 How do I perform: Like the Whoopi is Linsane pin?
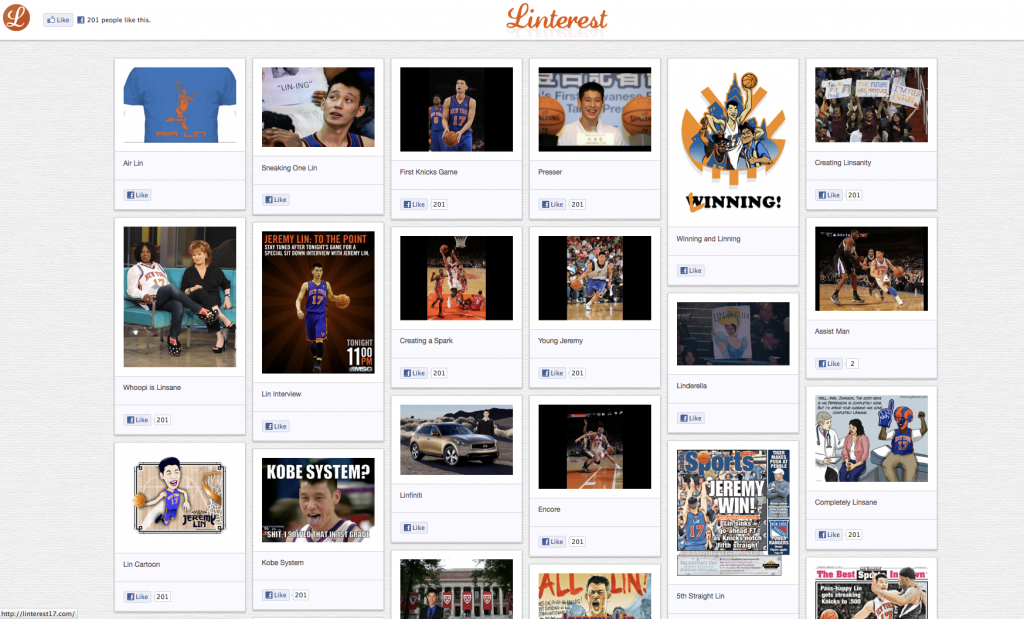point(137,420)
